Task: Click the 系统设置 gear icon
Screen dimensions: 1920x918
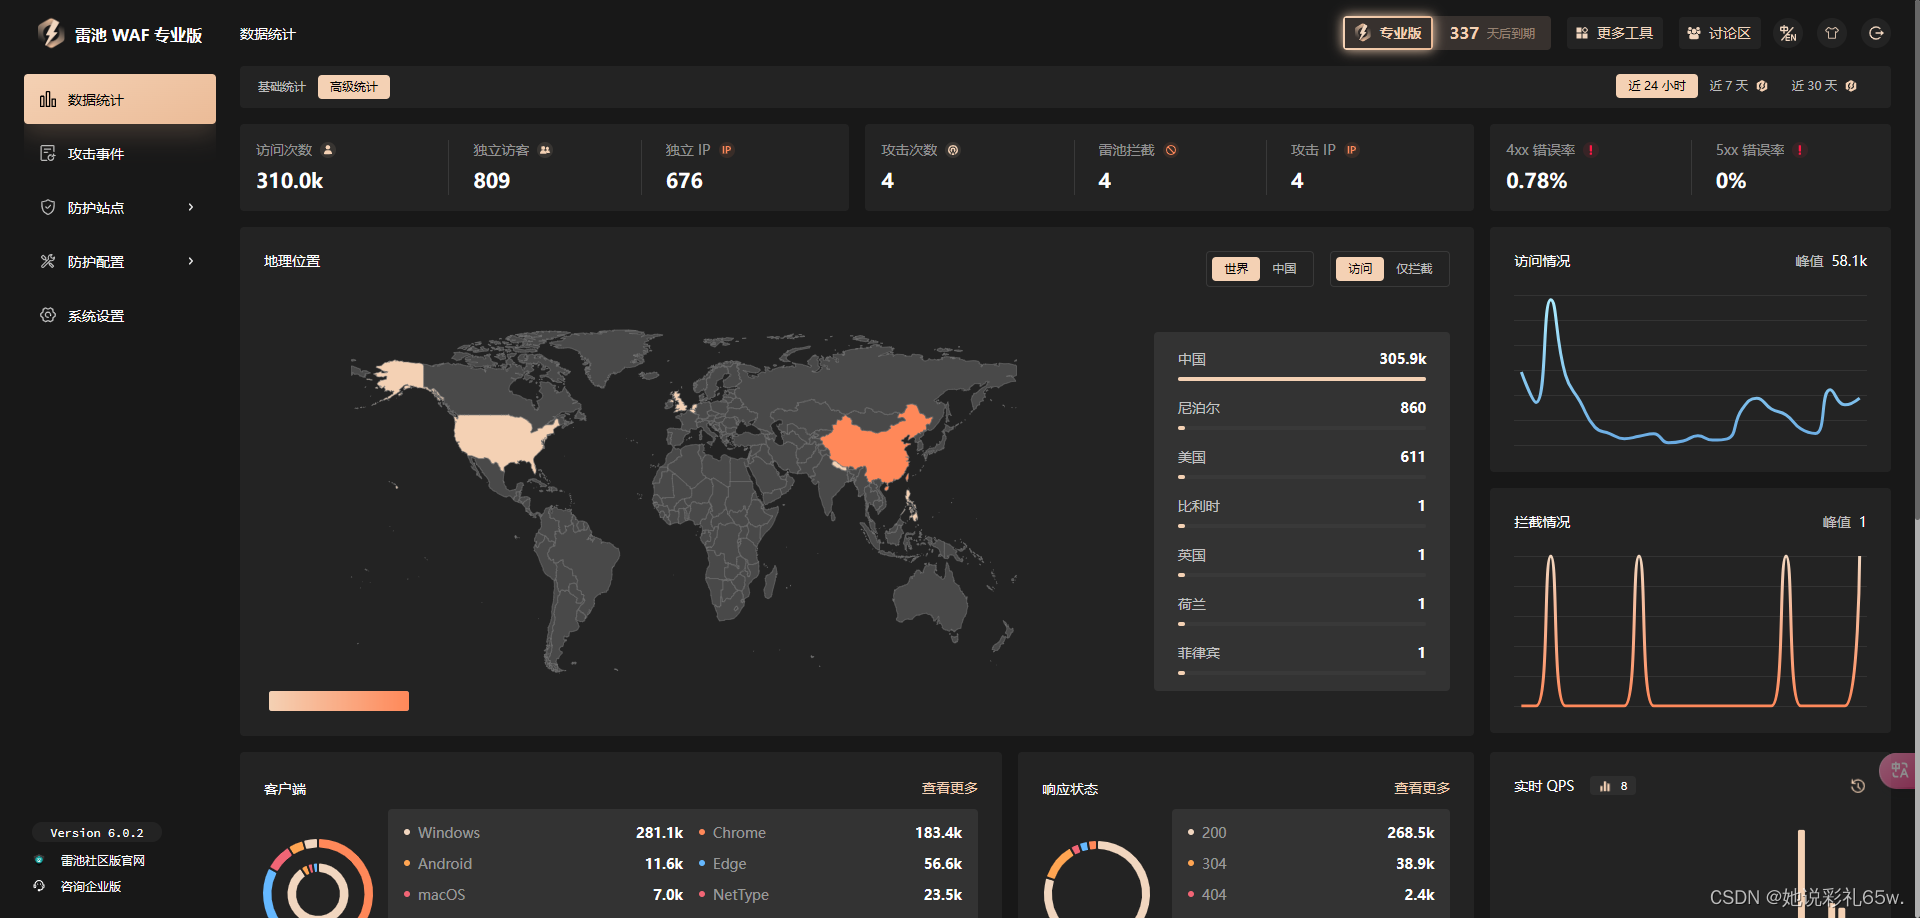Action: point(47,315)
